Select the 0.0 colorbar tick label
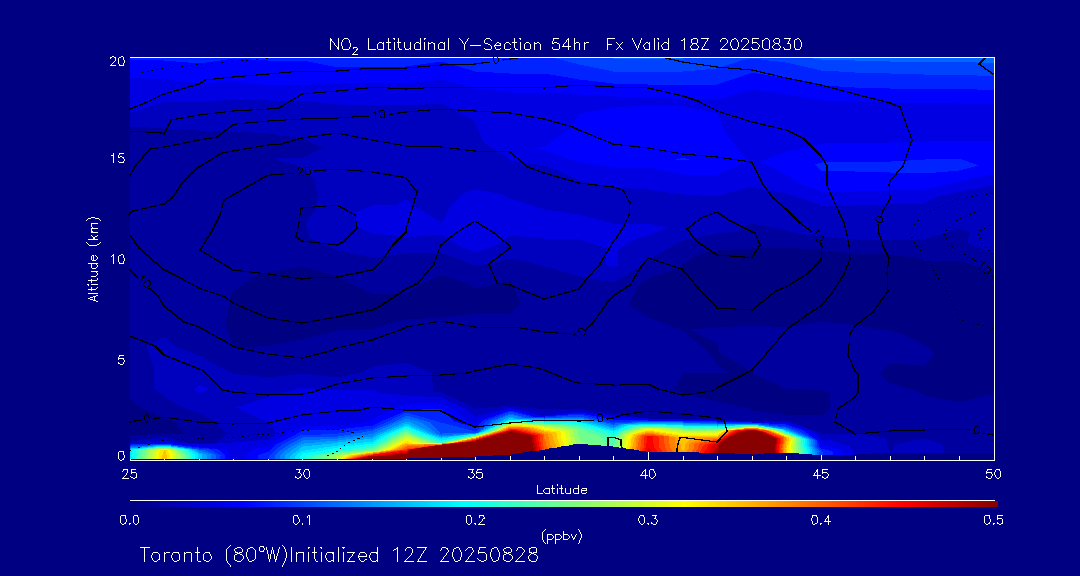Viewport: 1080px width, 576px height. [x=130, y=520]
